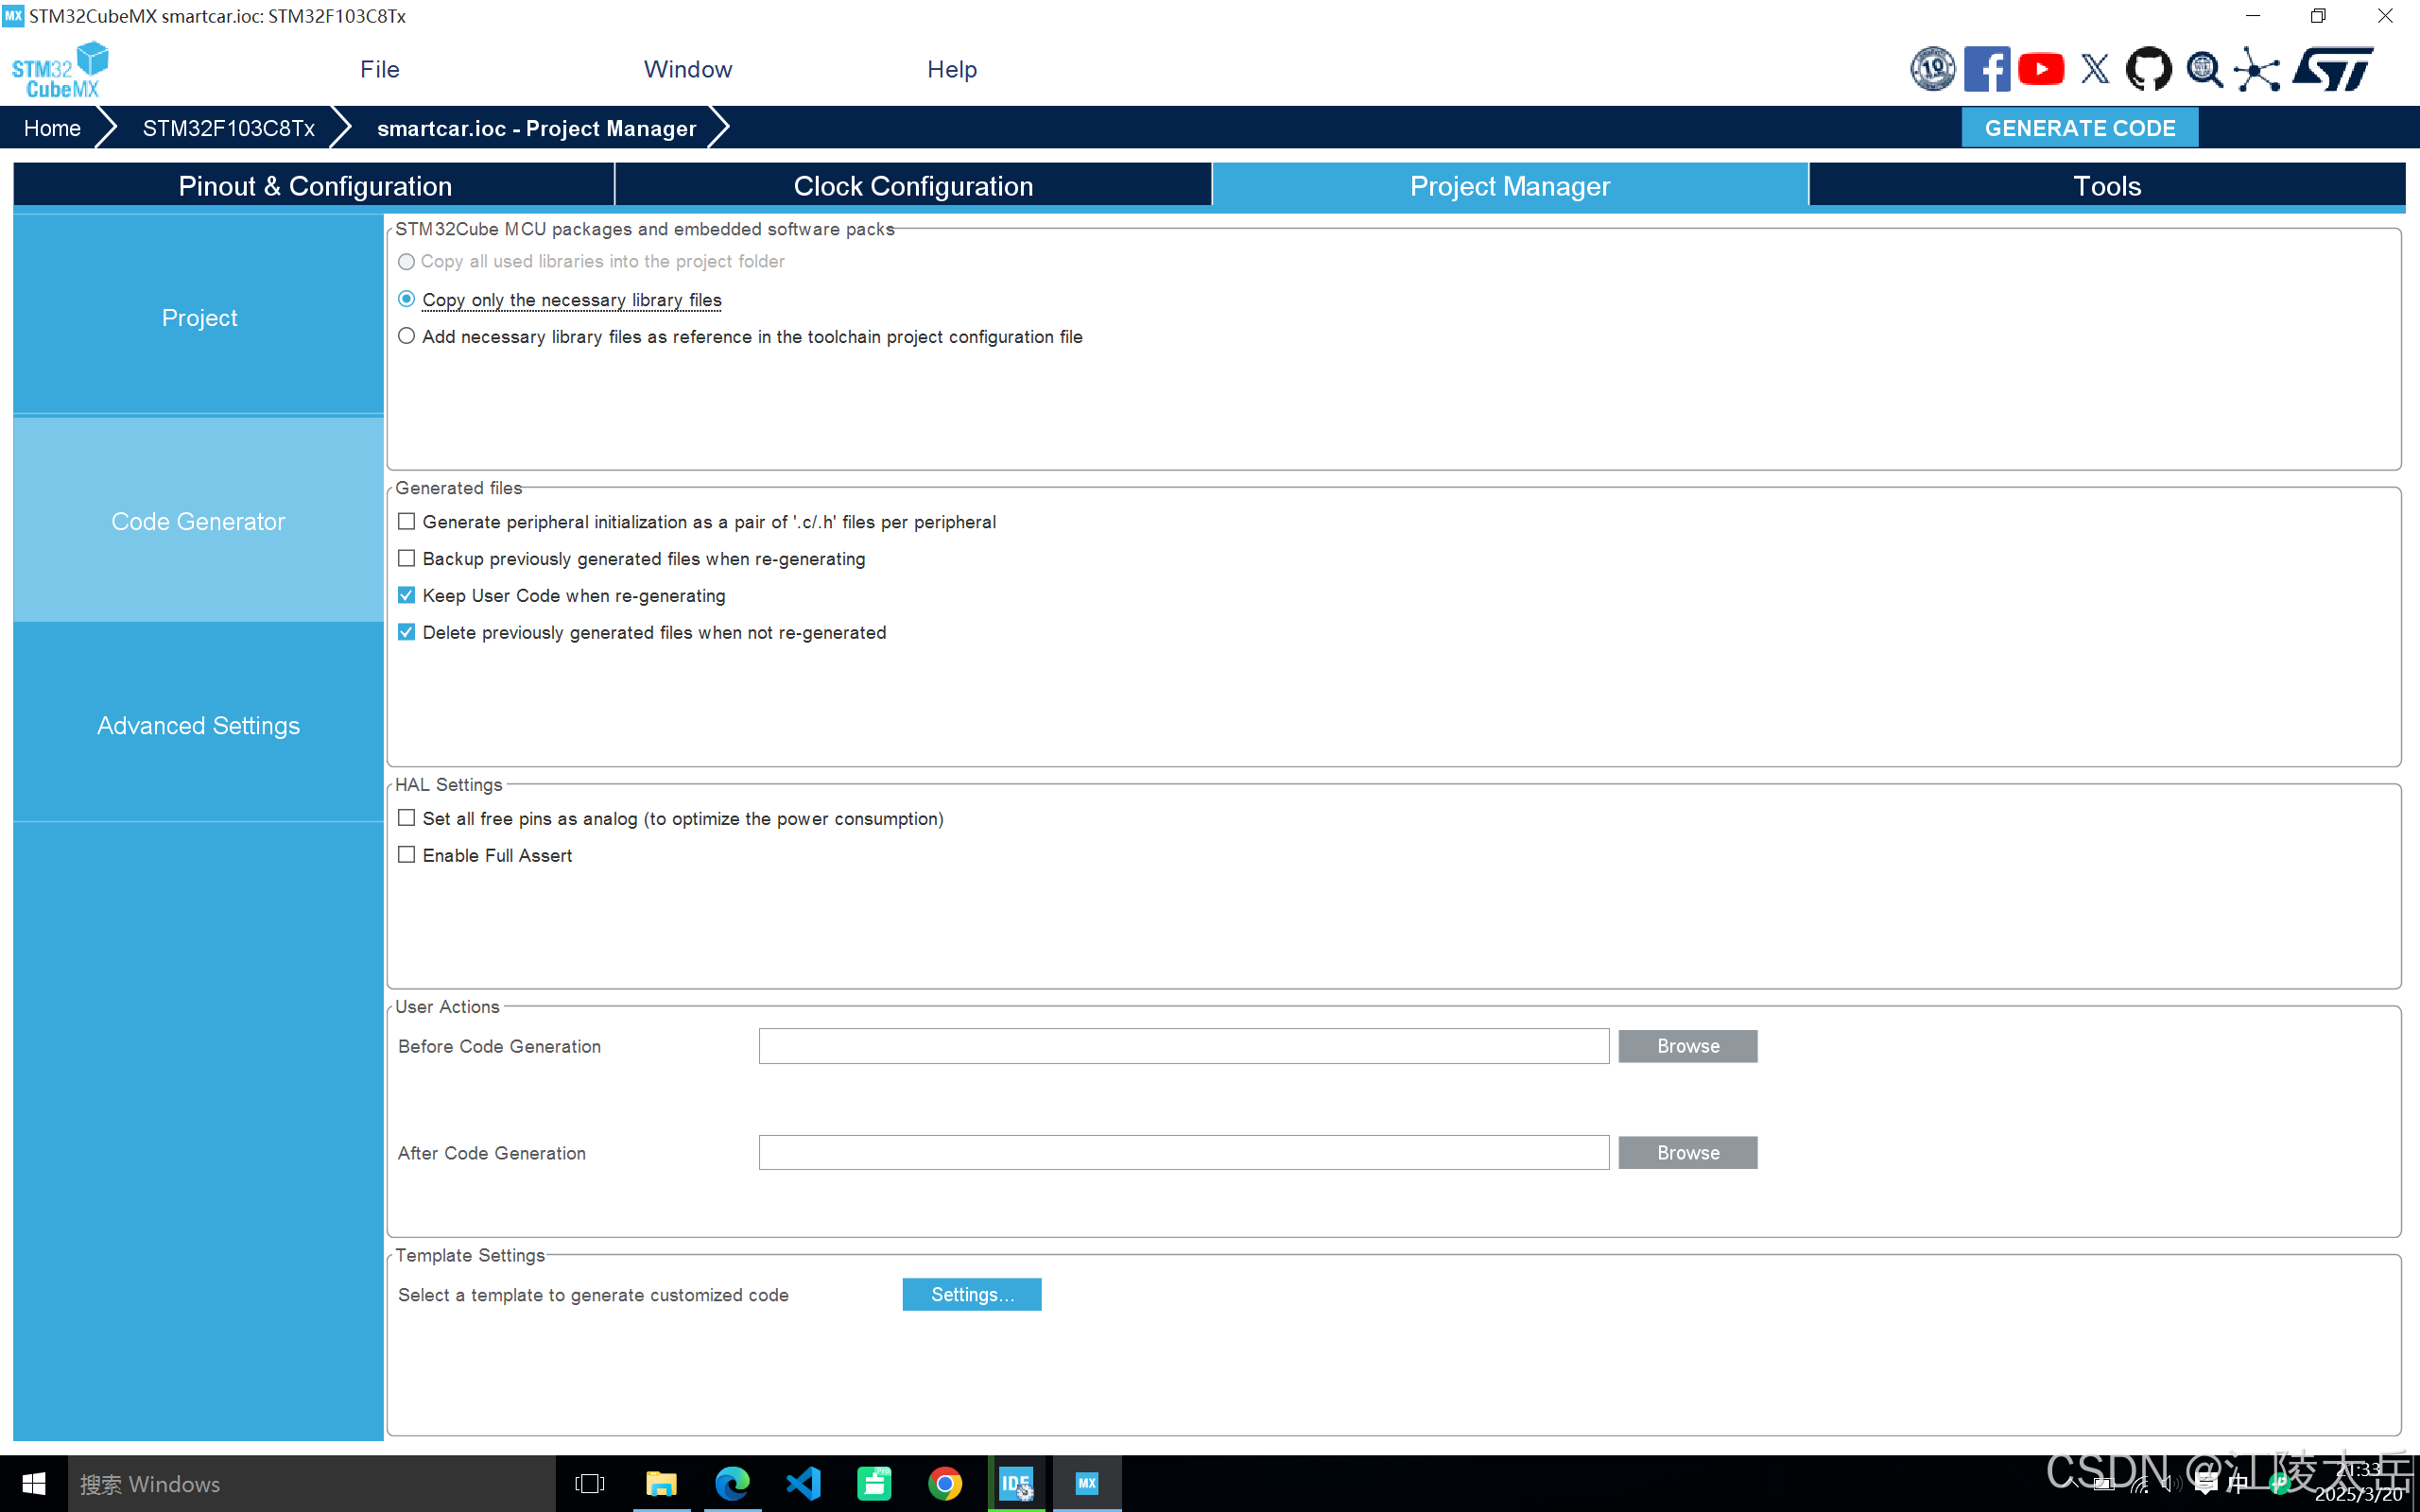Enable Full Assert checkbox
Image resolution: width=2420 pixels, height=1512 pixels.
(407, 855)
